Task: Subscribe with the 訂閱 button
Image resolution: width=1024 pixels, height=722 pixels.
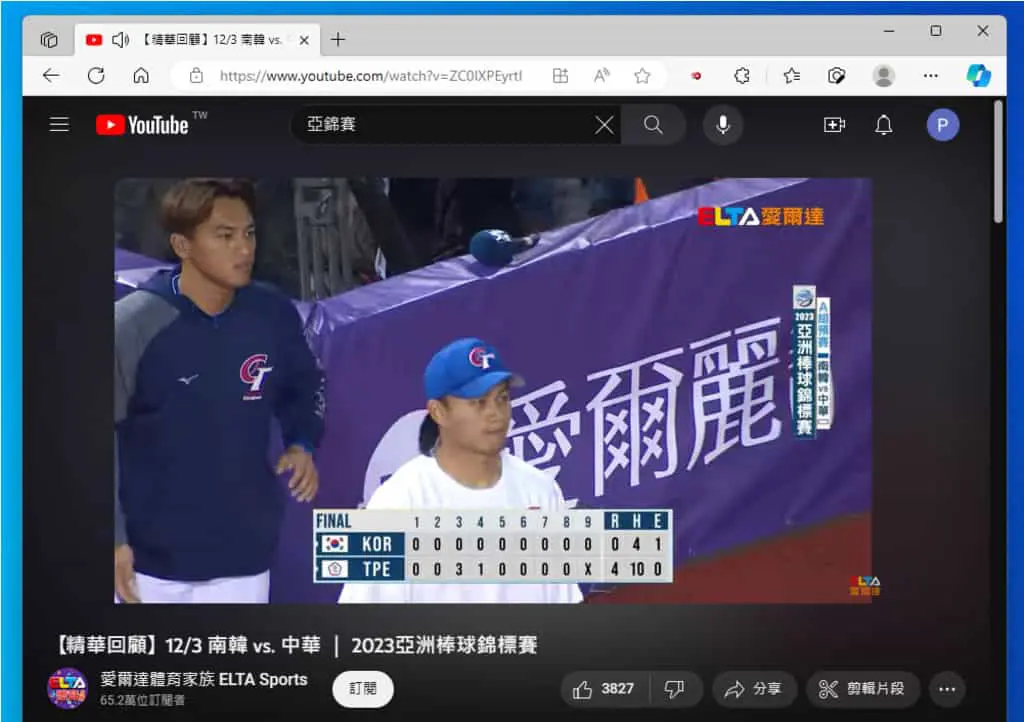Action: [362, 689]
